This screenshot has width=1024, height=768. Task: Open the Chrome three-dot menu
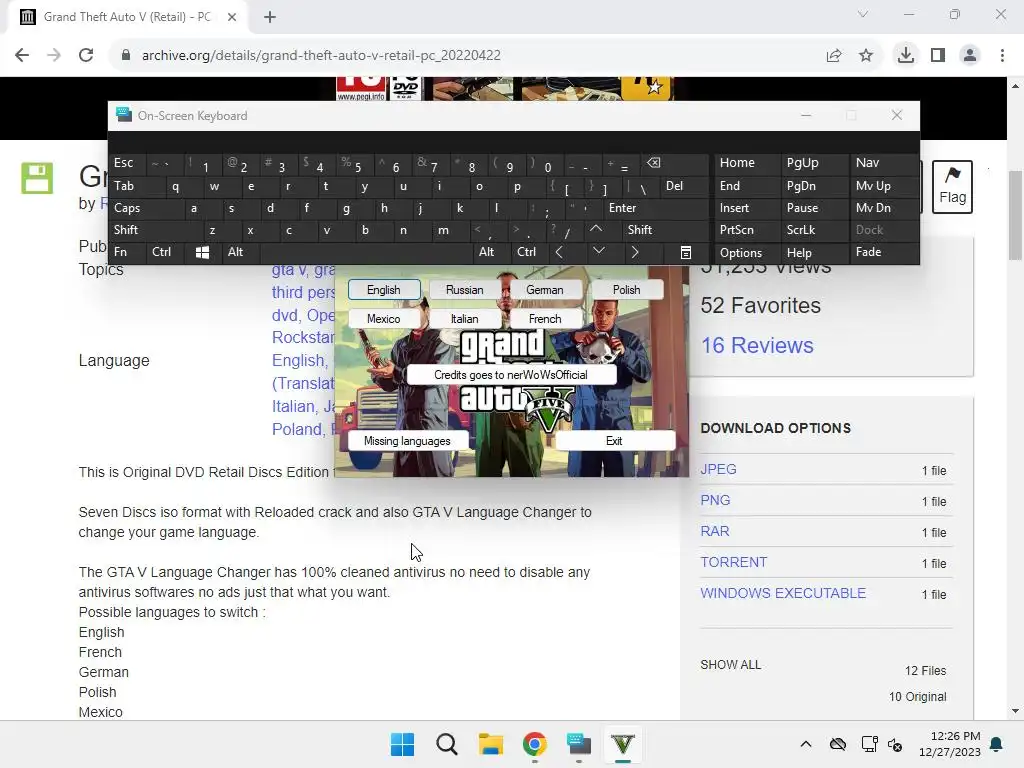(x=1002, y=56)
